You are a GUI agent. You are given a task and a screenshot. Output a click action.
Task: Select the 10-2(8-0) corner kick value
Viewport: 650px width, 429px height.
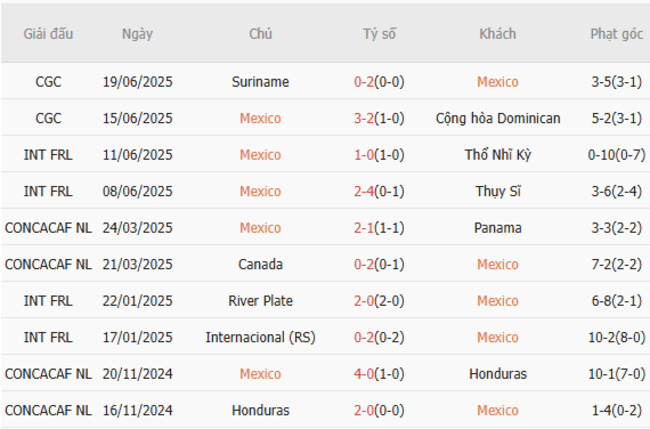[616, 337]
